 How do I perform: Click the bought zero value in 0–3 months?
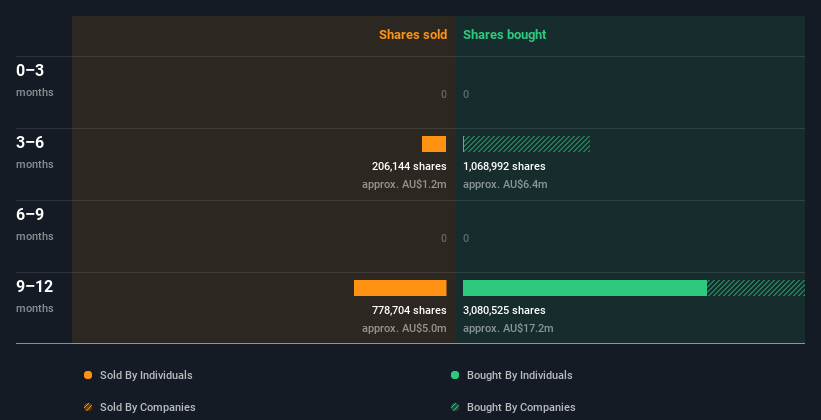(x=466, y=94)
